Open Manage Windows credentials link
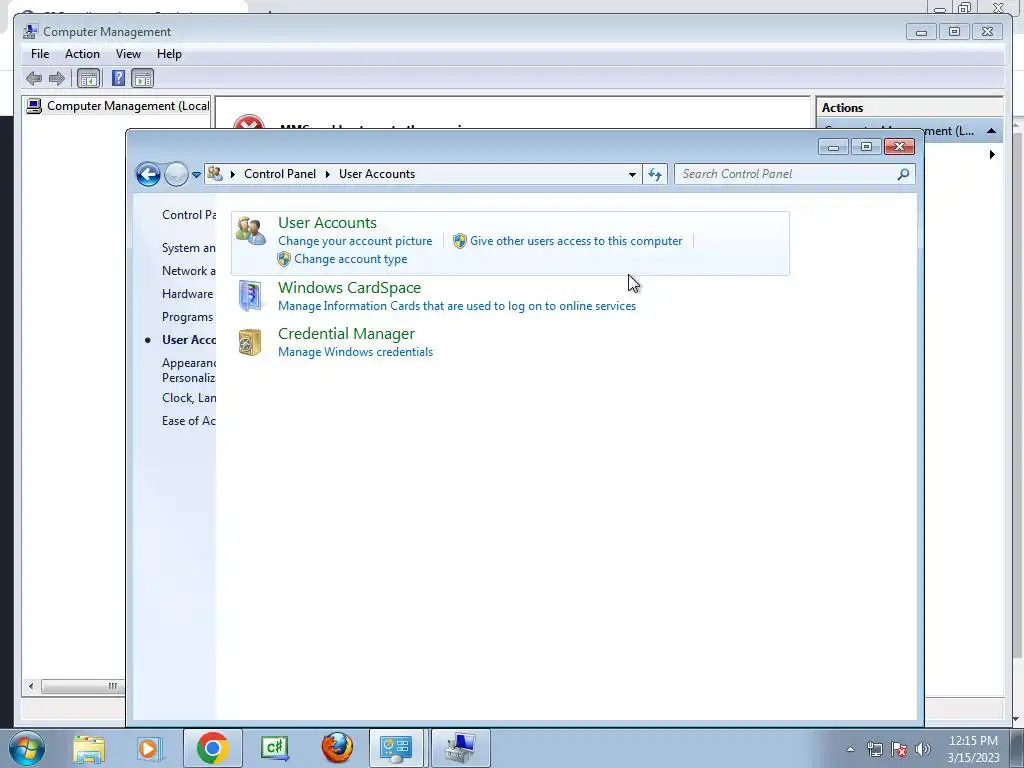The height and width of the screenshot is (768, 1024). click(355, 352)
